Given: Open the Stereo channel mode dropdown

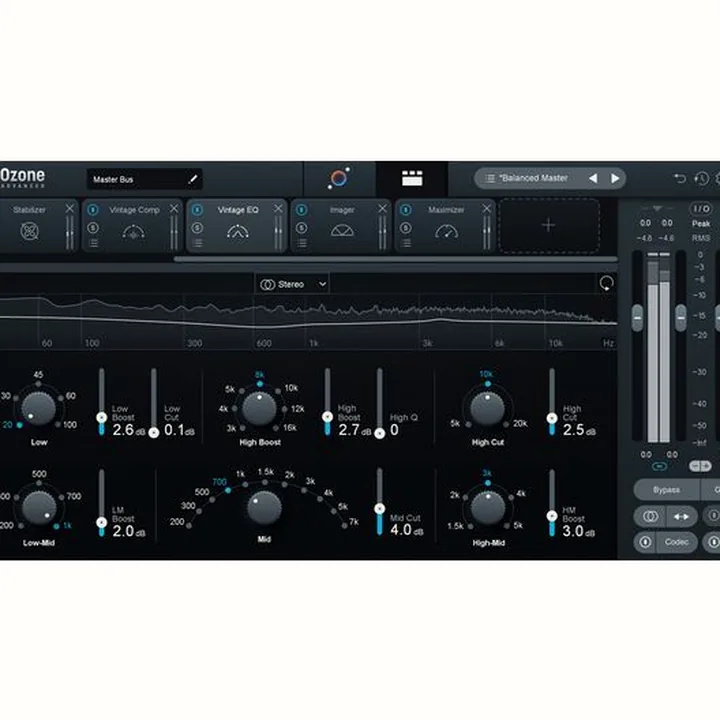Looking at the screenshot, I should 292,284.
